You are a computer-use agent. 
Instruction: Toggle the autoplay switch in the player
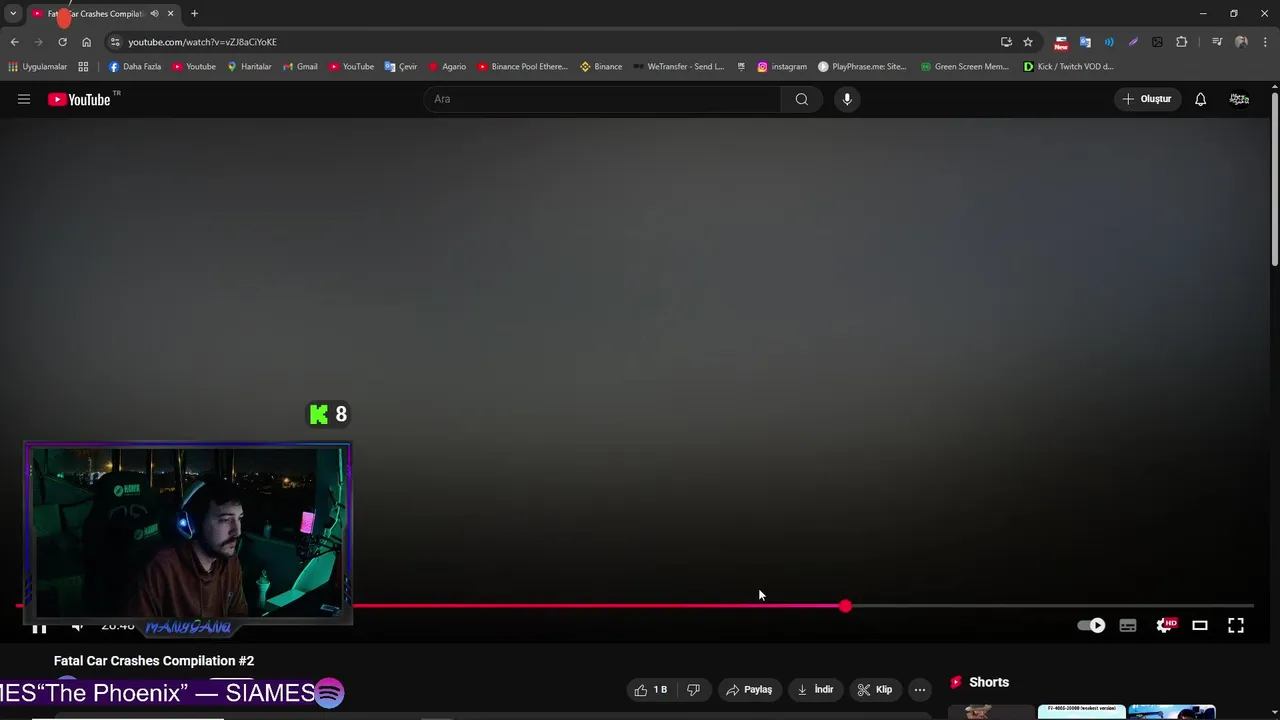(1091, 625)
